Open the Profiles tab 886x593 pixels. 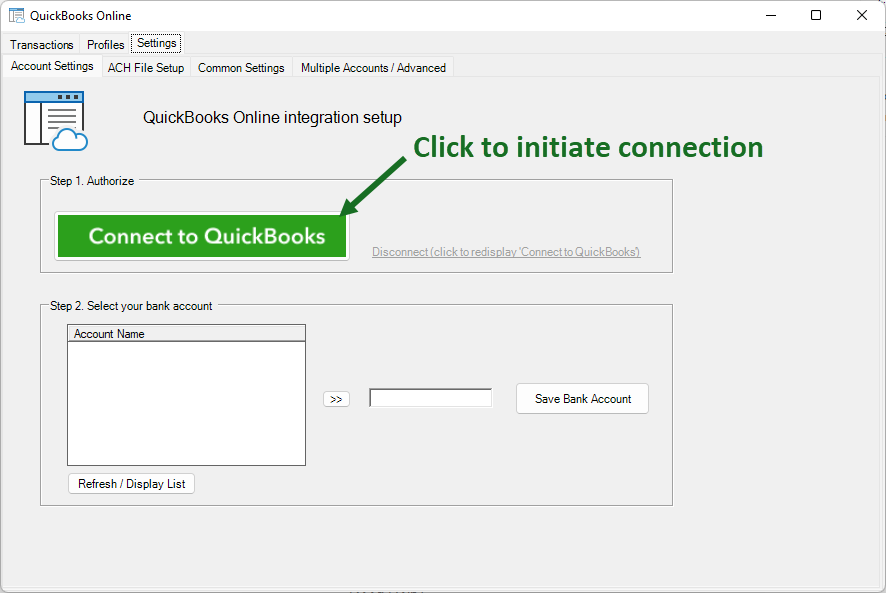pyautogui.click(x=106, y=45)
